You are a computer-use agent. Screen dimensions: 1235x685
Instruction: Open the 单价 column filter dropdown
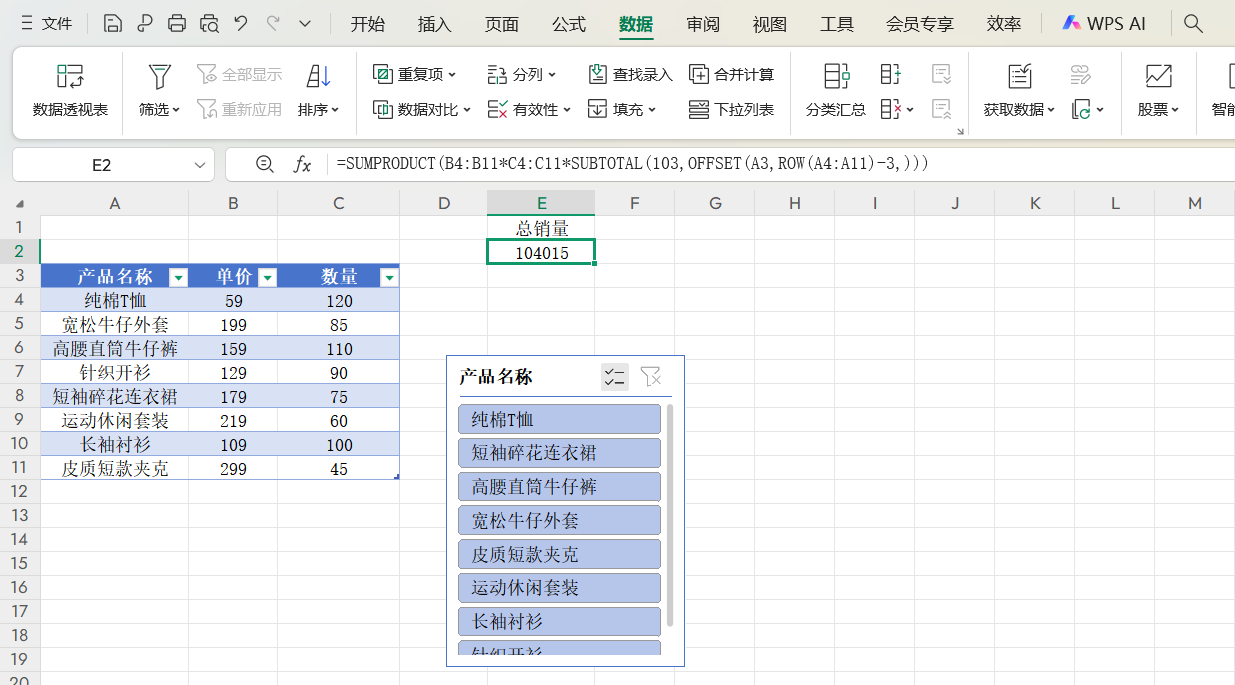pos(266,276)
